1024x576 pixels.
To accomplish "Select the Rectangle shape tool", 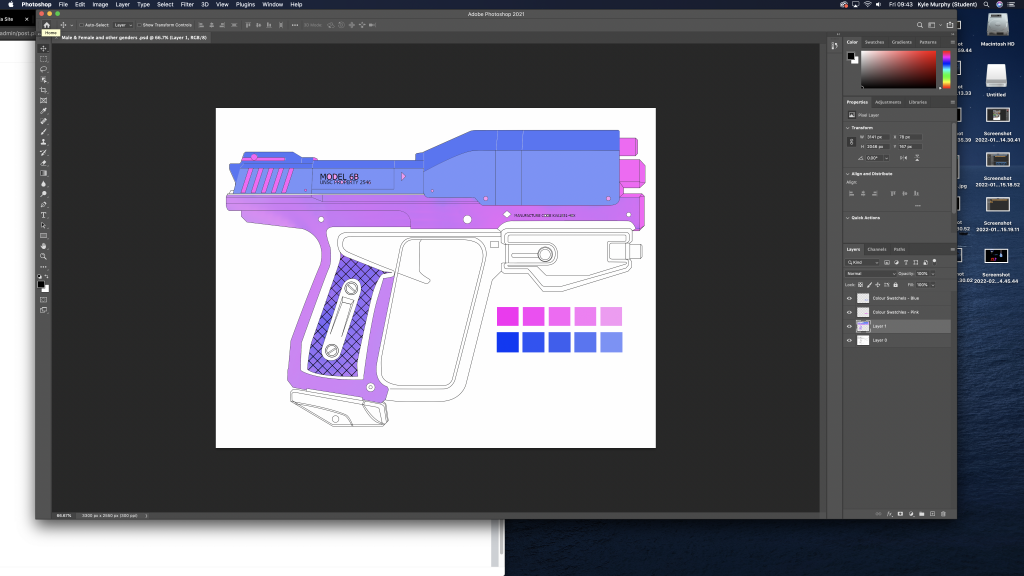I will coord(44,236).
